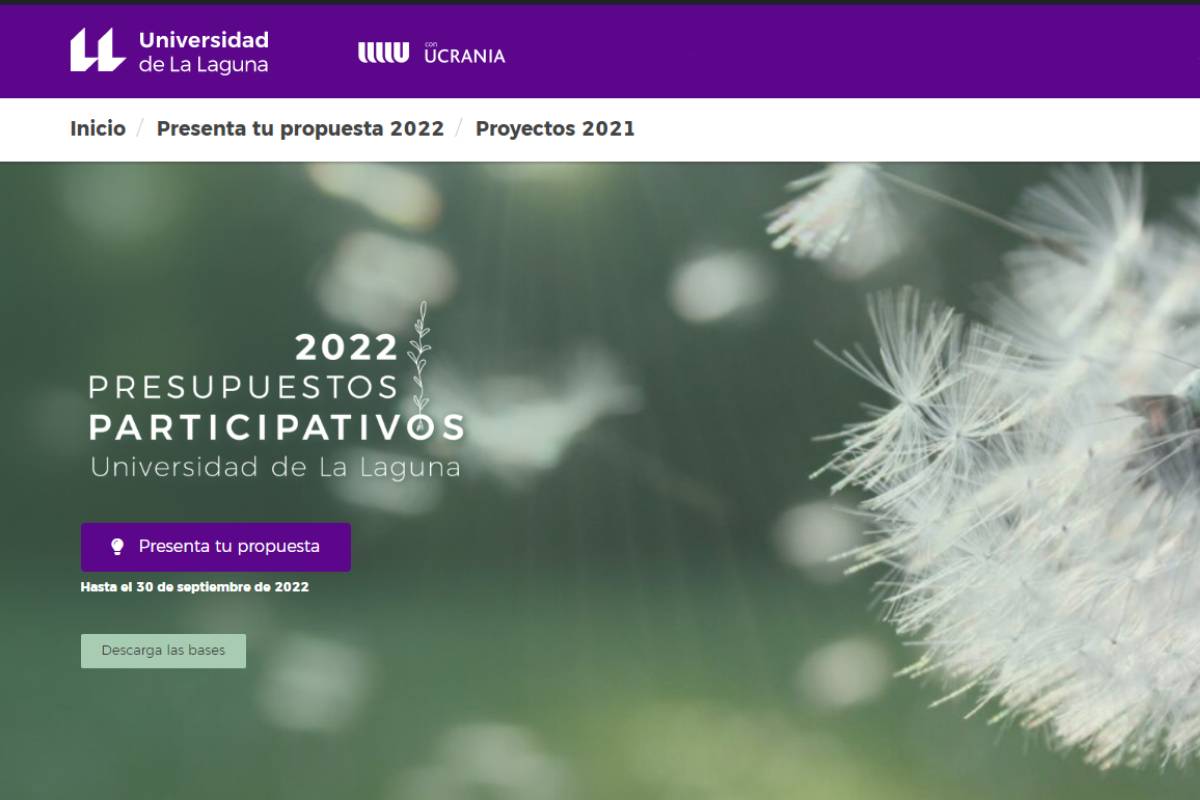Click the large '2022' hero heading
Viewport: 1200px width, 800px height.
(x=346, y=348)
